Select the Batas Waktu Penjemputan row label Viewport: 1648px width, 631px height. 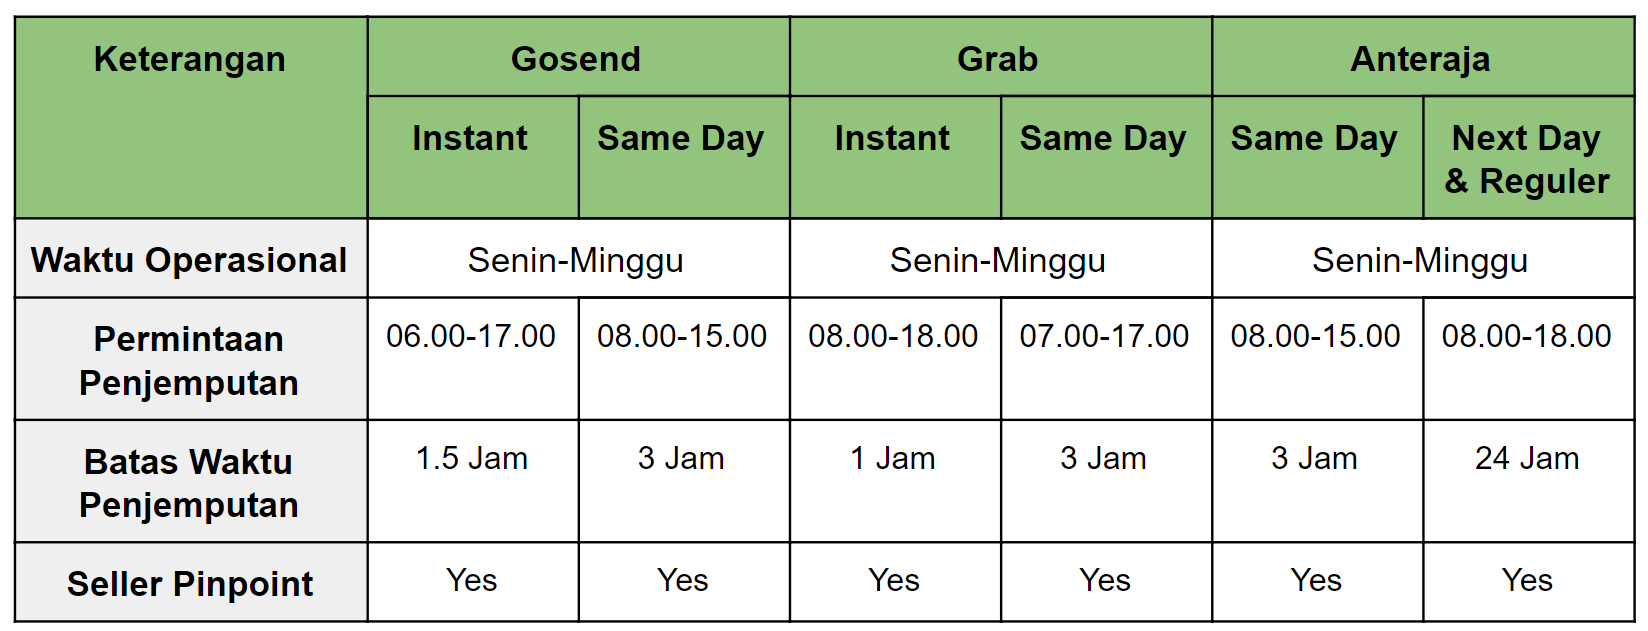point(190,481)
